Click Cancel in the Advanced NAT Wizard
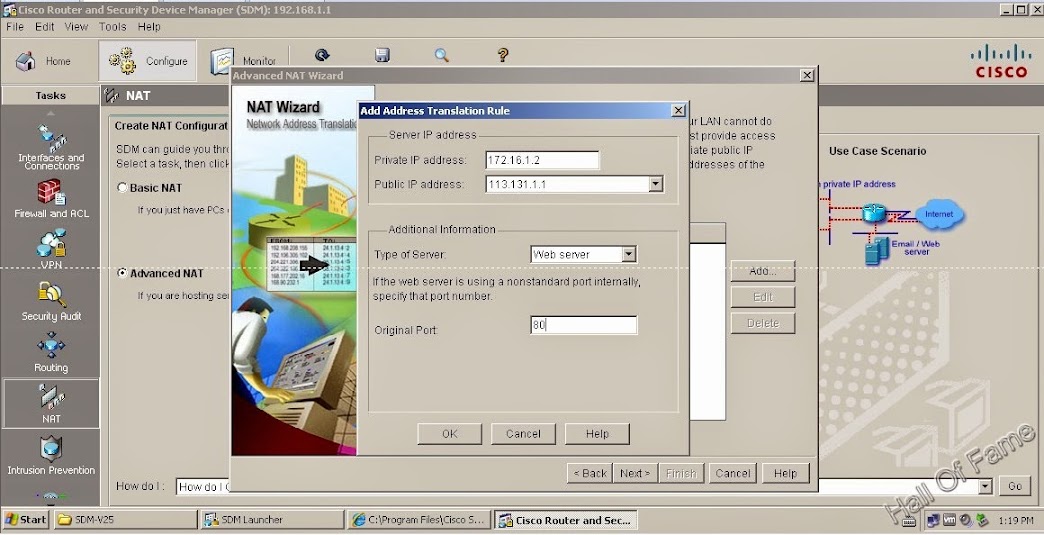1044x535 pixels. 732,473
